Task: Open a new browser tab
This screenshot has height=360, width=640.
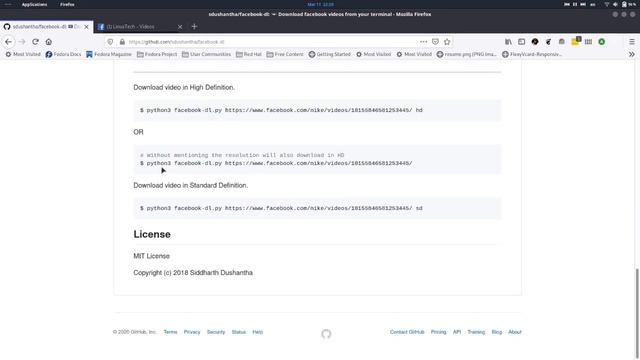Action: click(x=194, y=27)
